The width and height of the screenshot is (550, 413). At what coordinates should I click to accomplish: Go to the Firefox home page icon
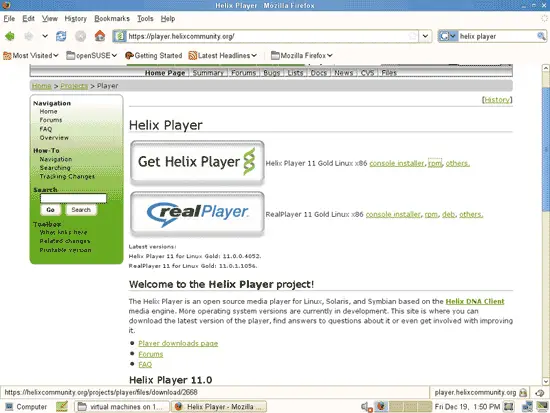point(100,36)
